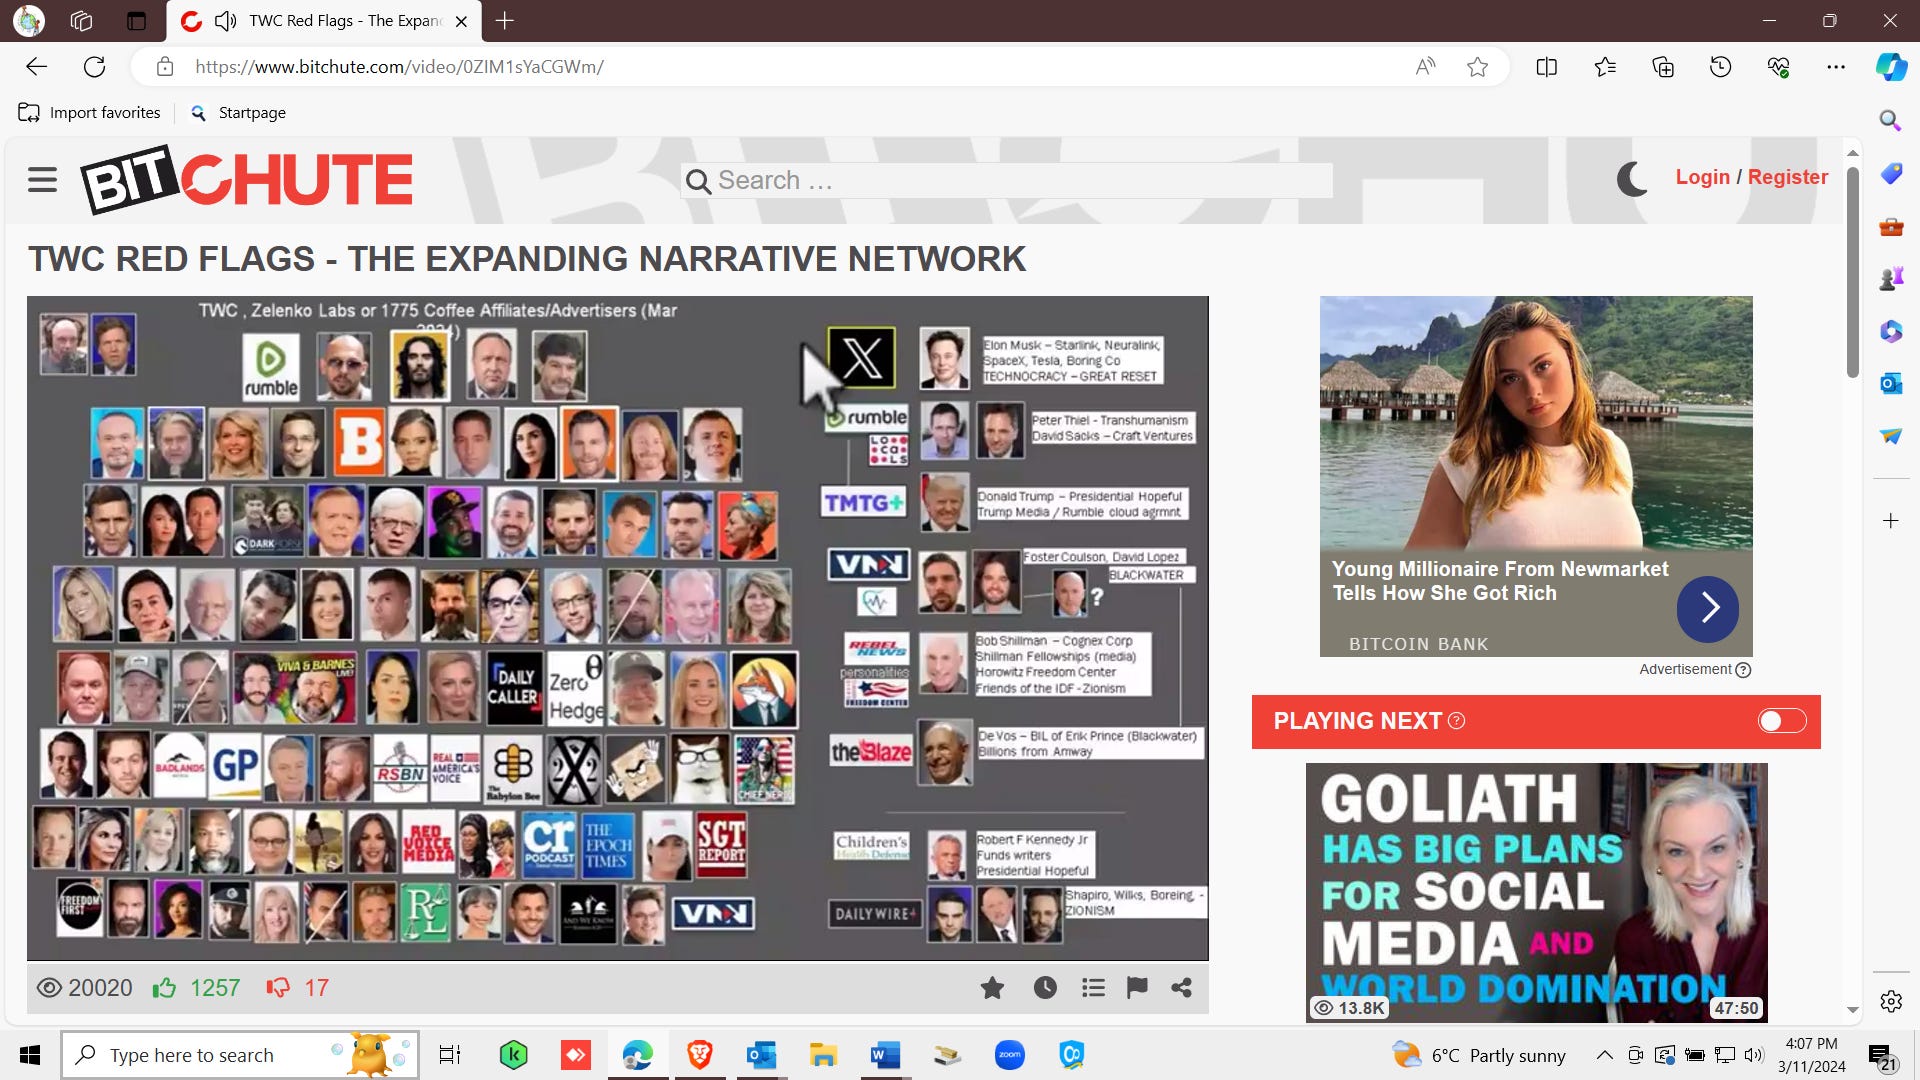Image resolution: width=1920 pixels, height=1080 pixels.
Task: Add page to favorites star
Action: tap(1477, 67)
